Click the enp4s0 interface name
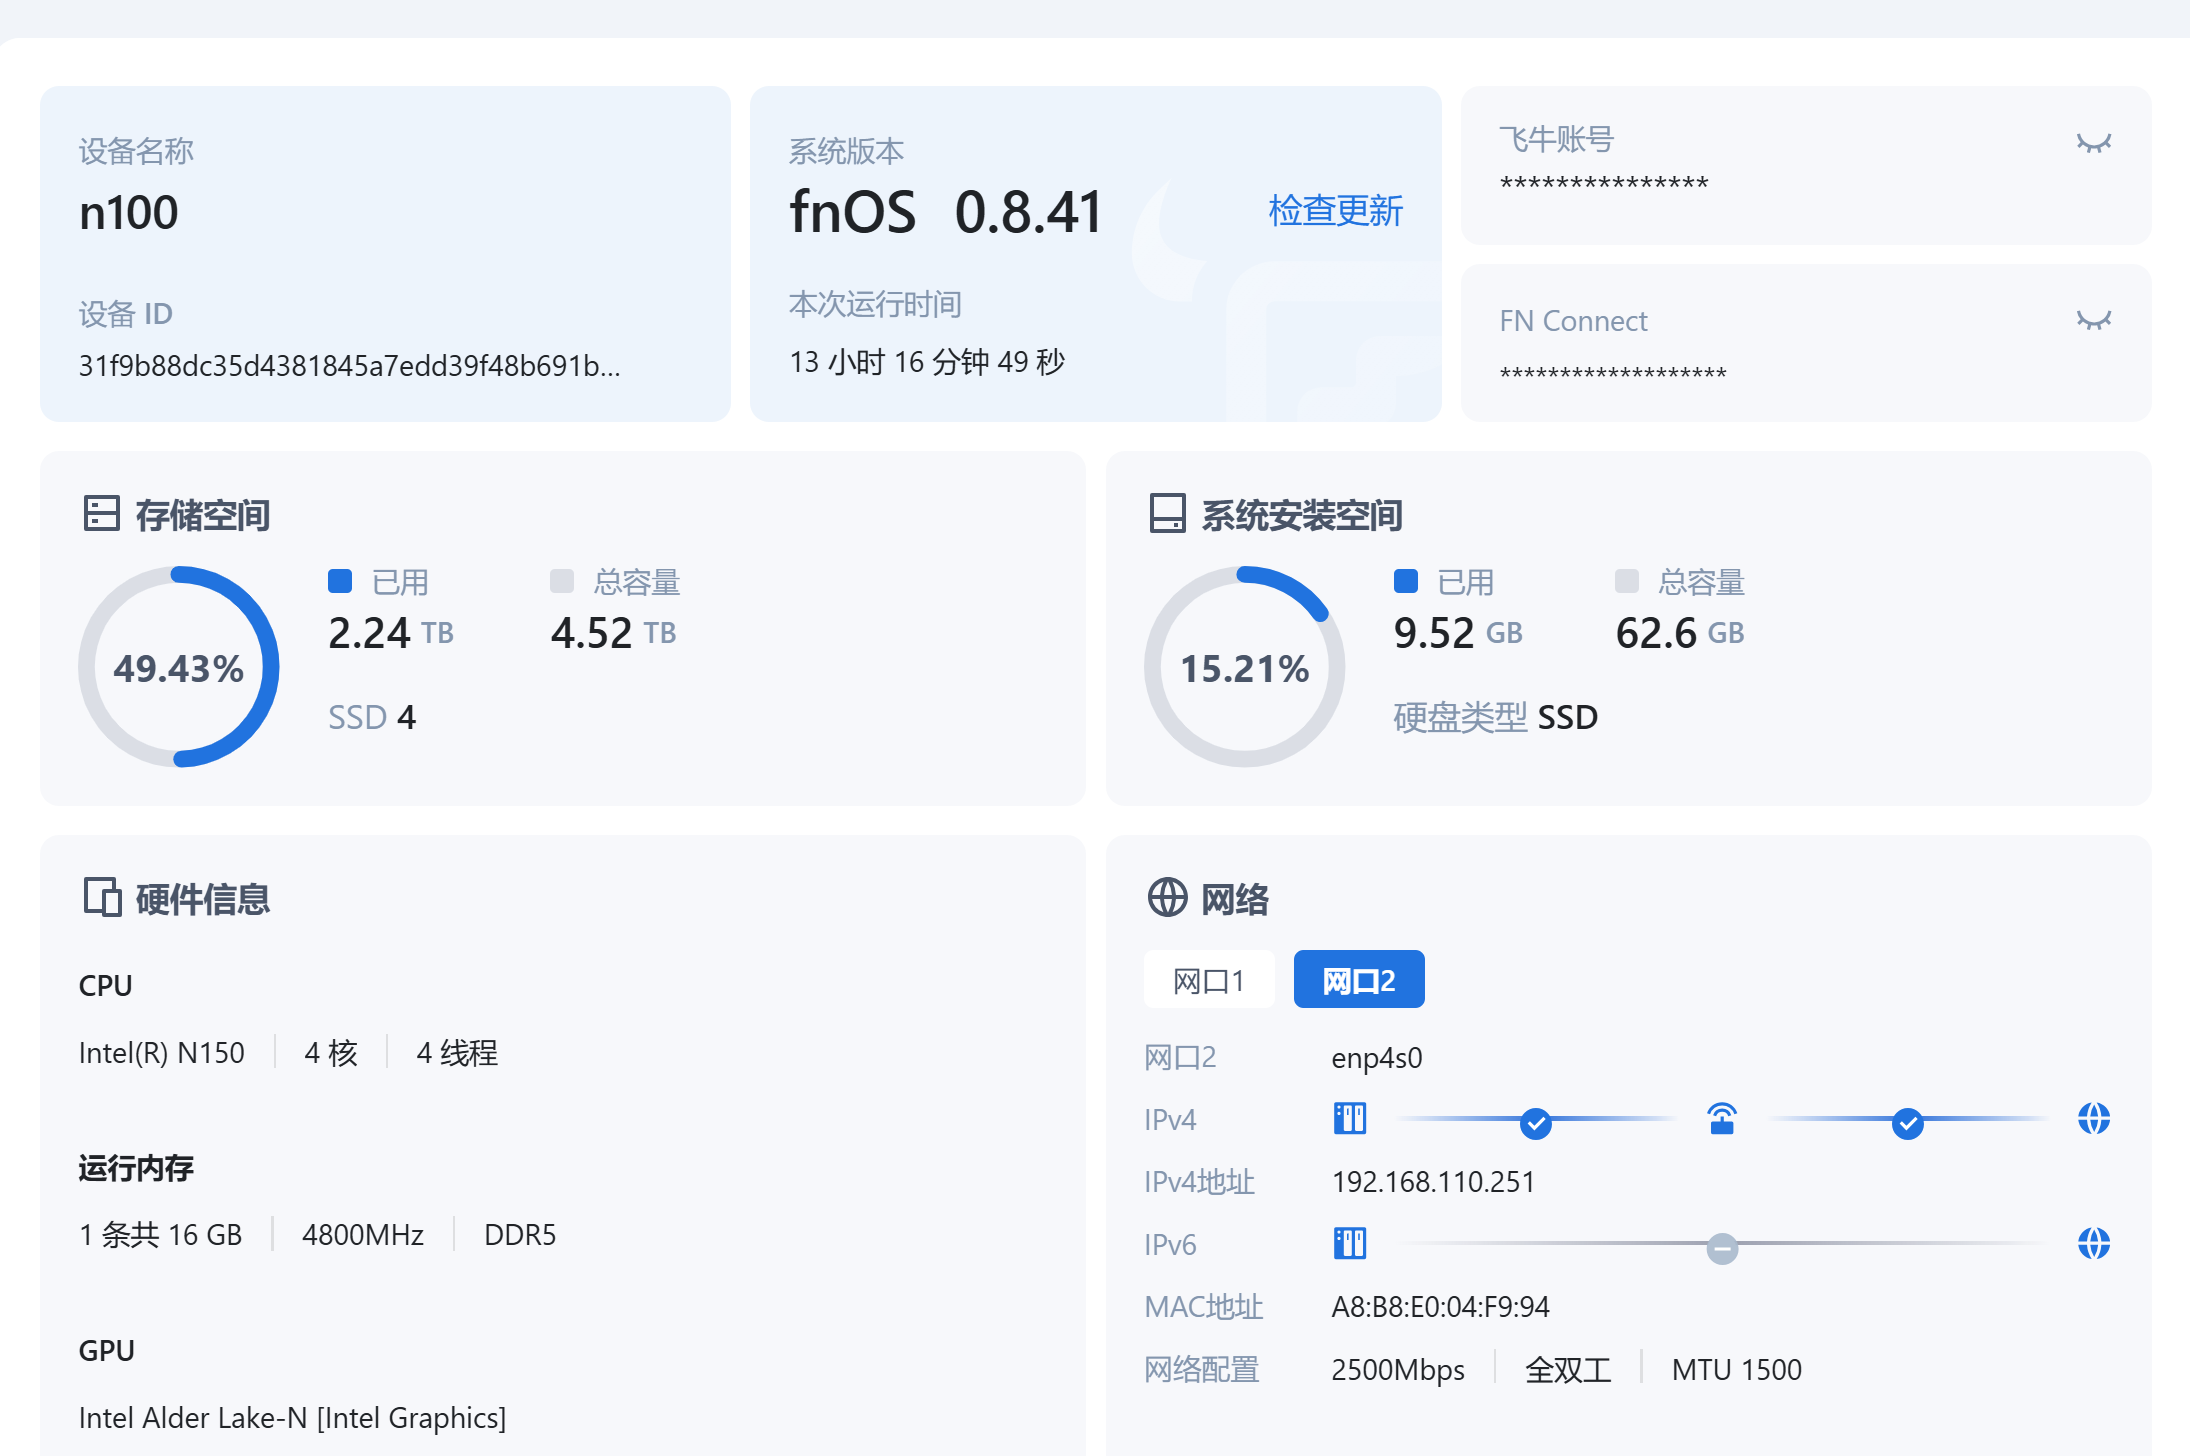 [x=1377, y=1058]
